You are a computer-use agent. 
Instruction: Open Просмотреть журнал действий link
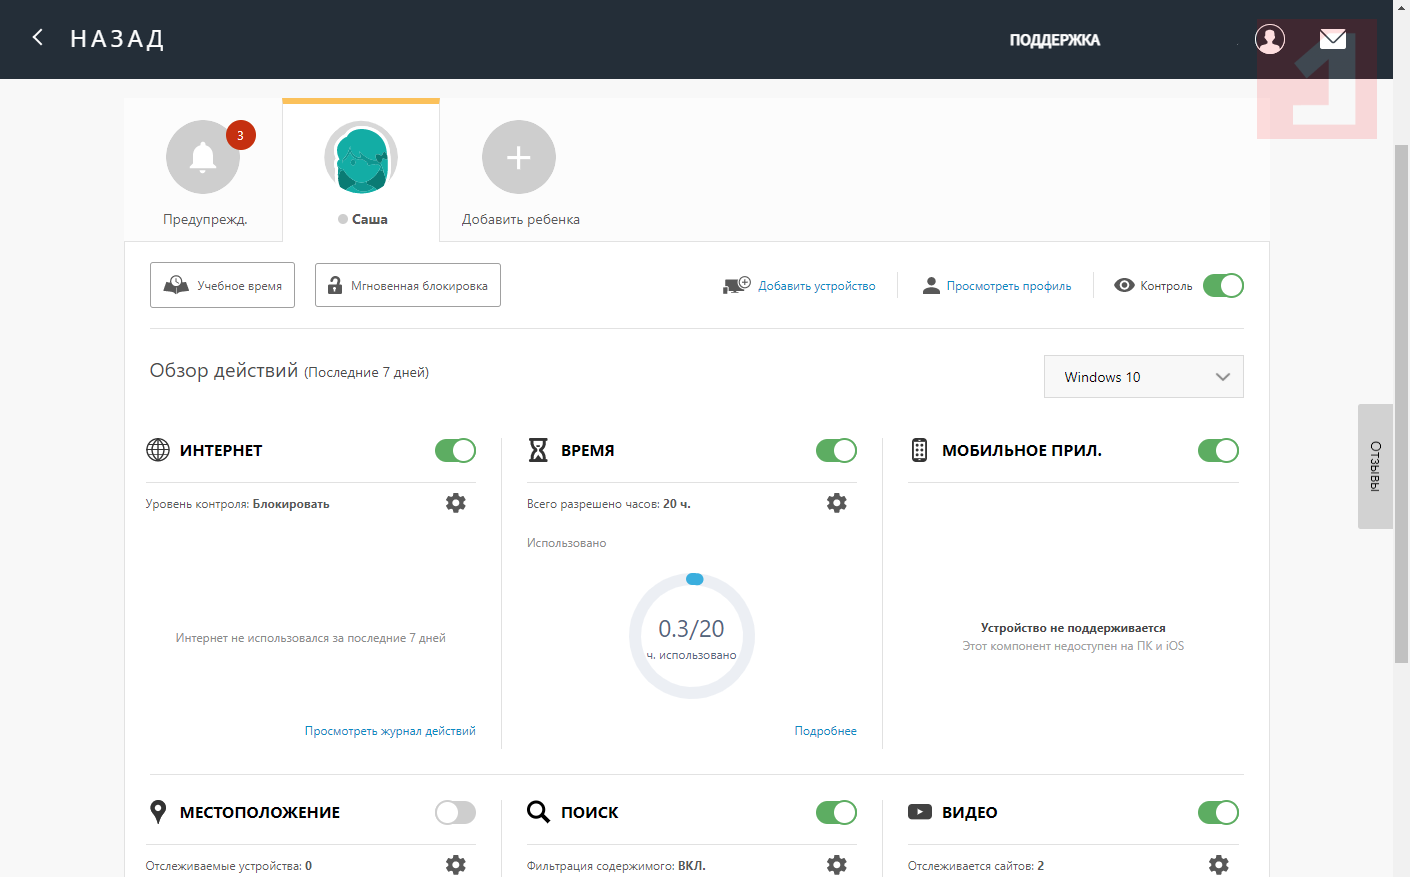click(x=390, y=731)
